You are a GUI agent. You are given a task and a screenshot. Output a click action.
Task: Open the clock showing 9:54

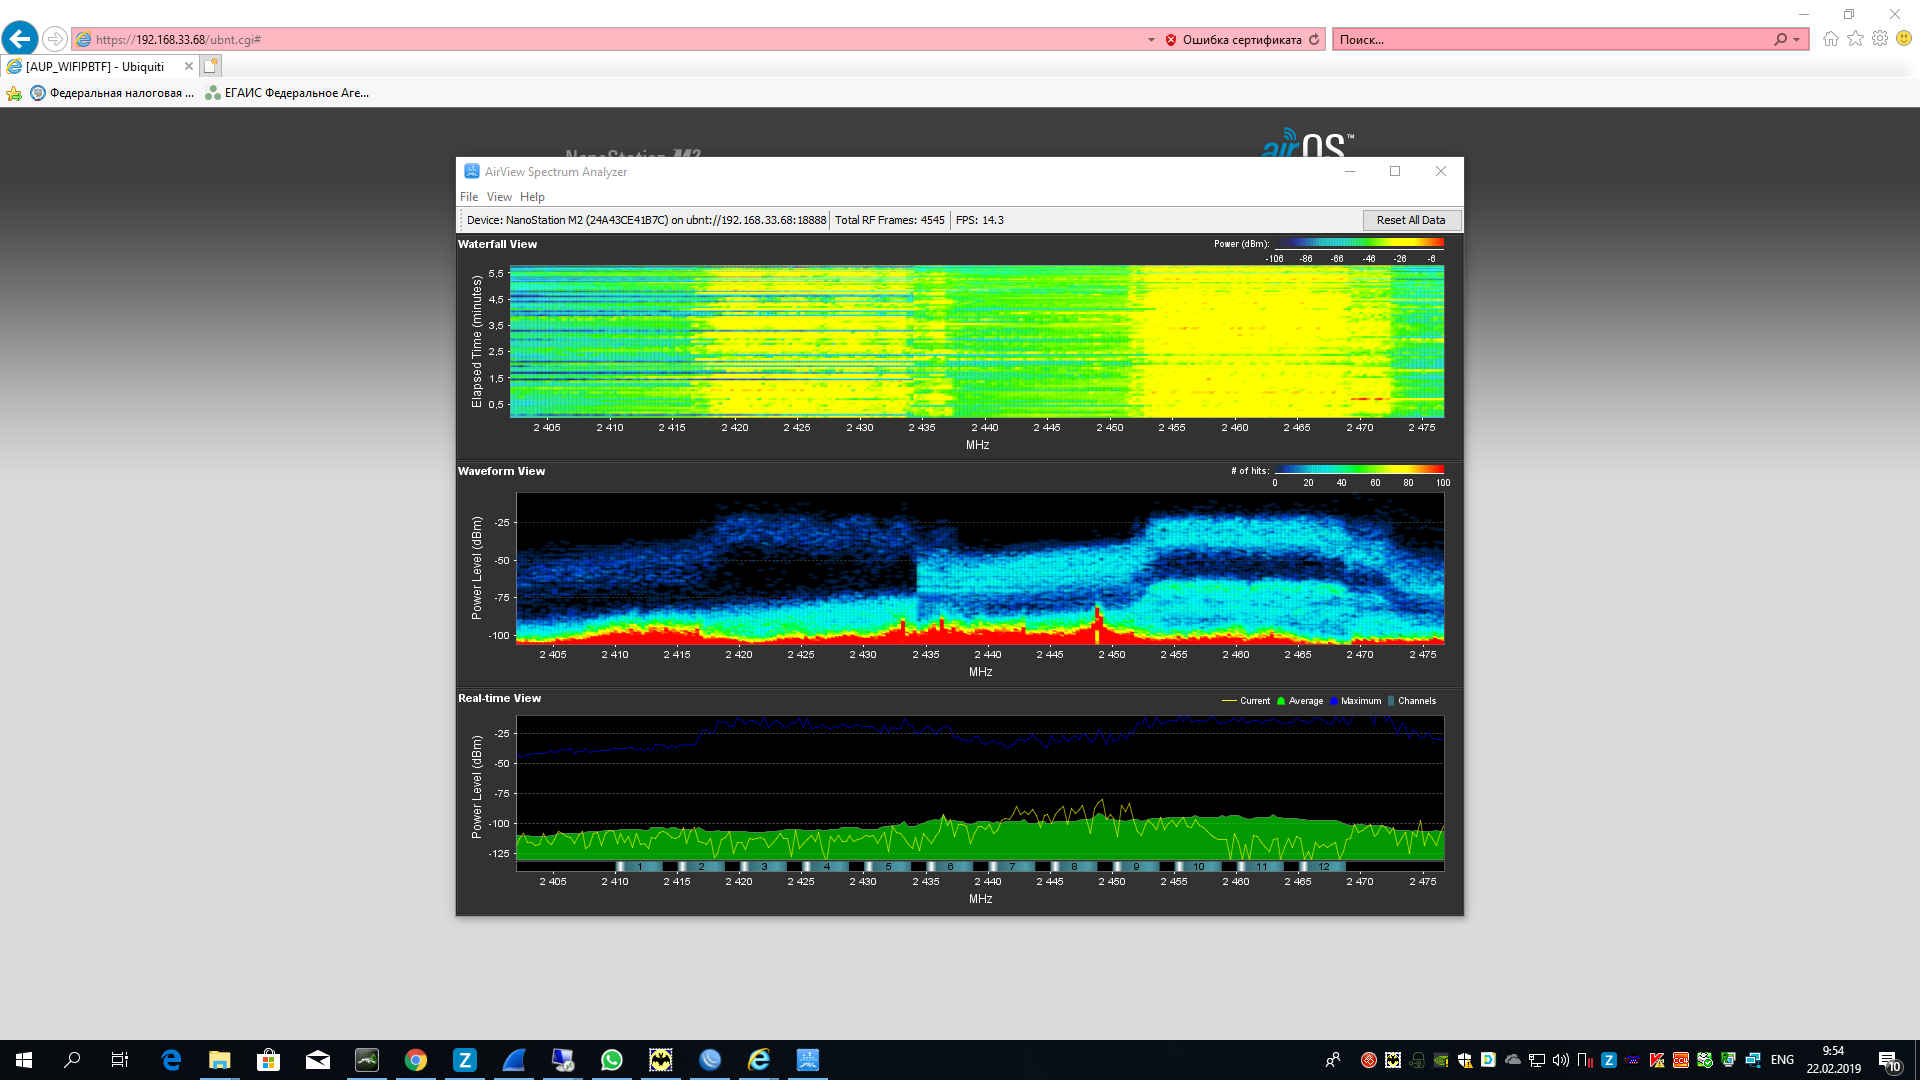coord(1833,1060)
